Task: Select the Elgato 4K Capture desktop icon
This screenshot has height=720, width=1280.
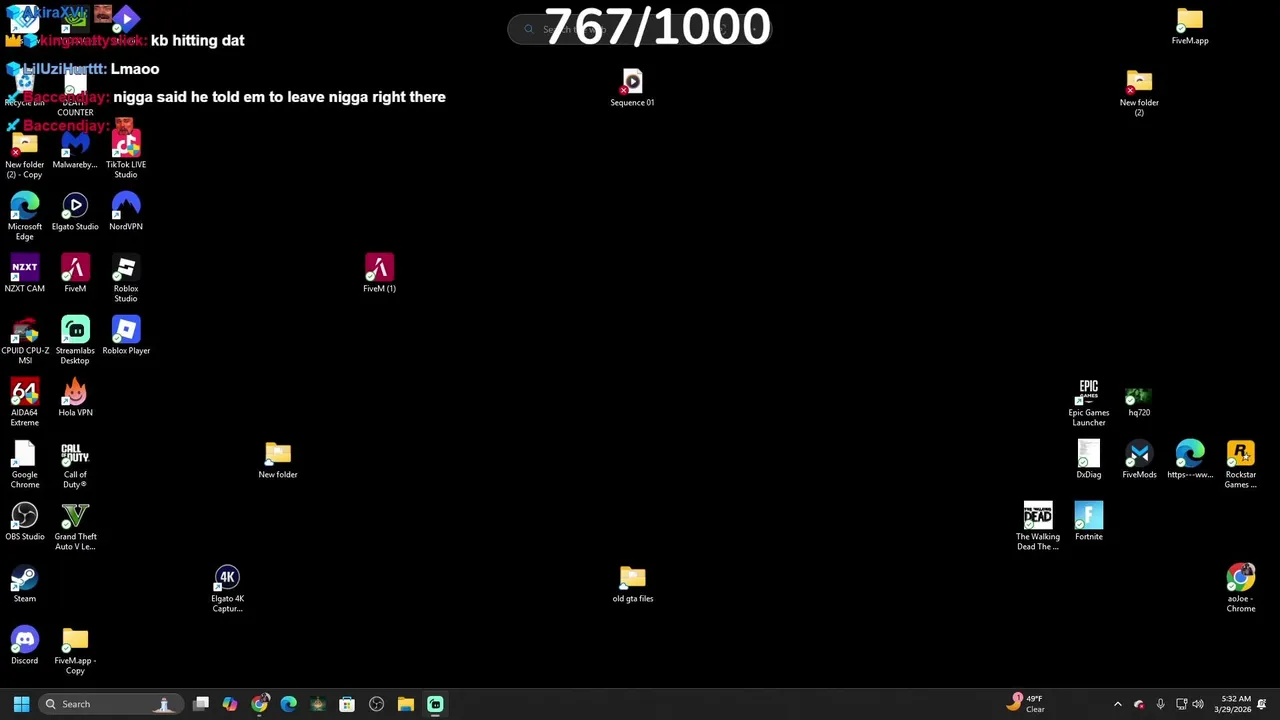Action: point(227,588)
